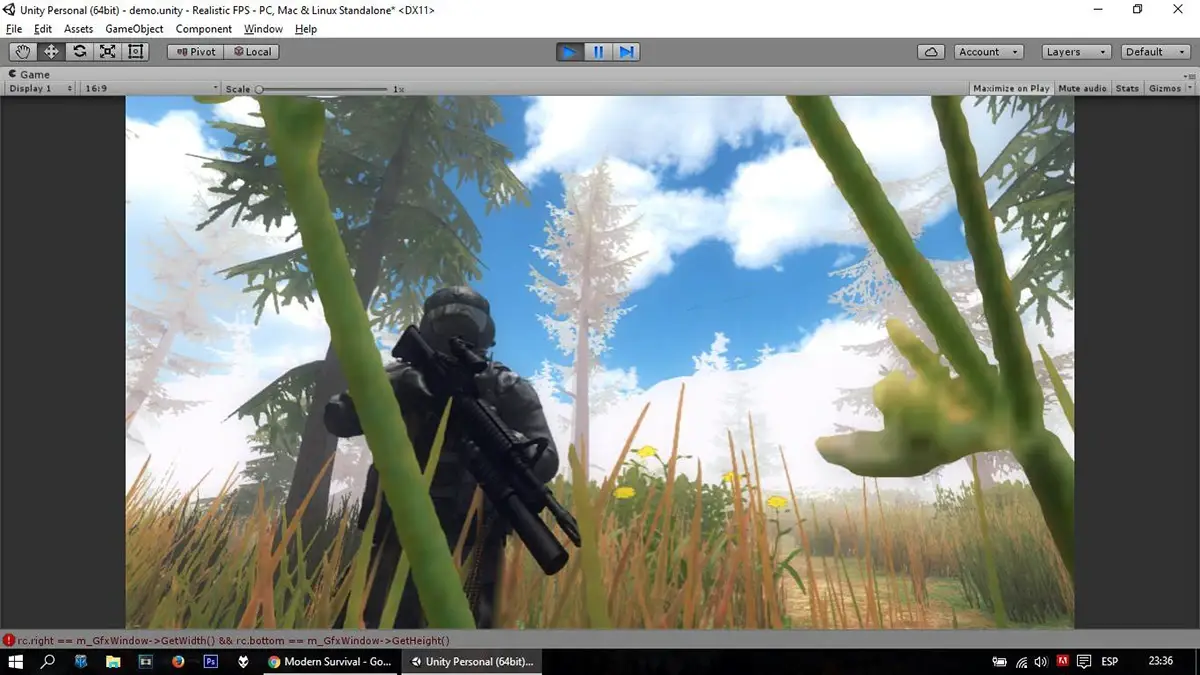Click inside the Game view render
1200x675 pixels.
[x=600, y=362]
